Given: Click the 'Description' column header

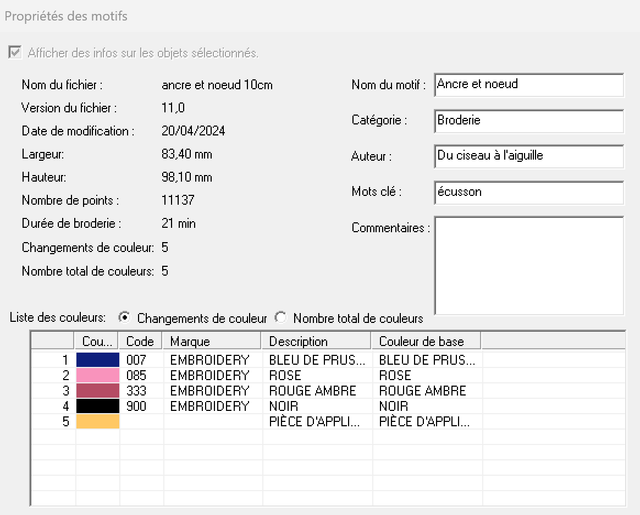Looking at the screenshot, I should [316, 341].
